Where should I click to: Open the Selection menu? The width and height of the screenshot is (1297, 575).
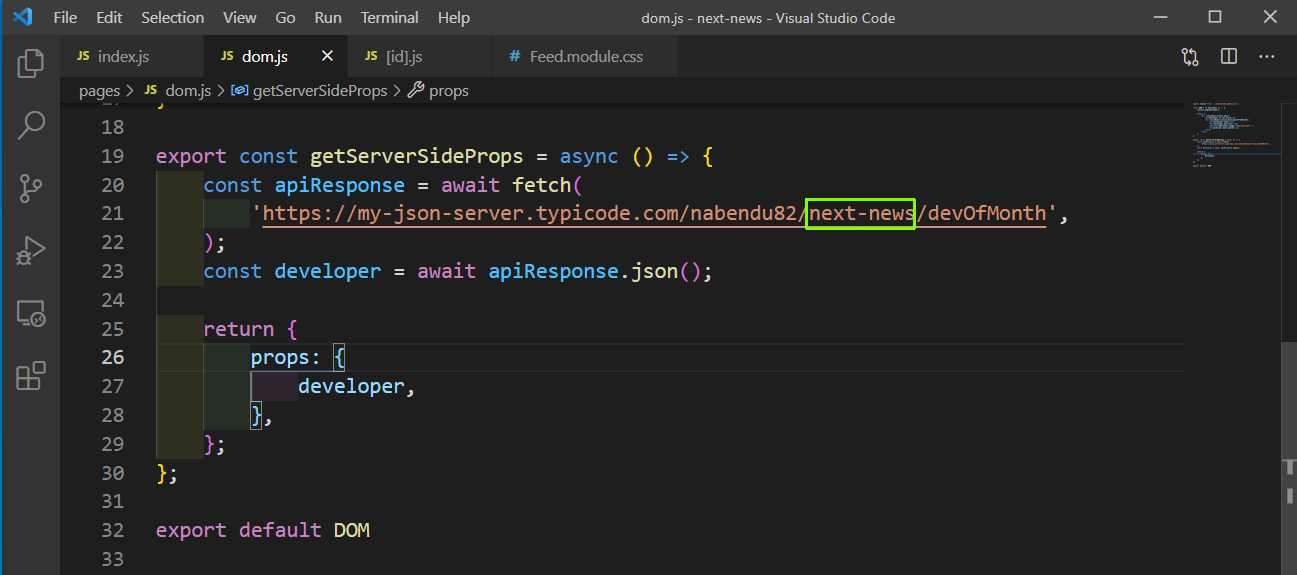[x=173, y=18]
